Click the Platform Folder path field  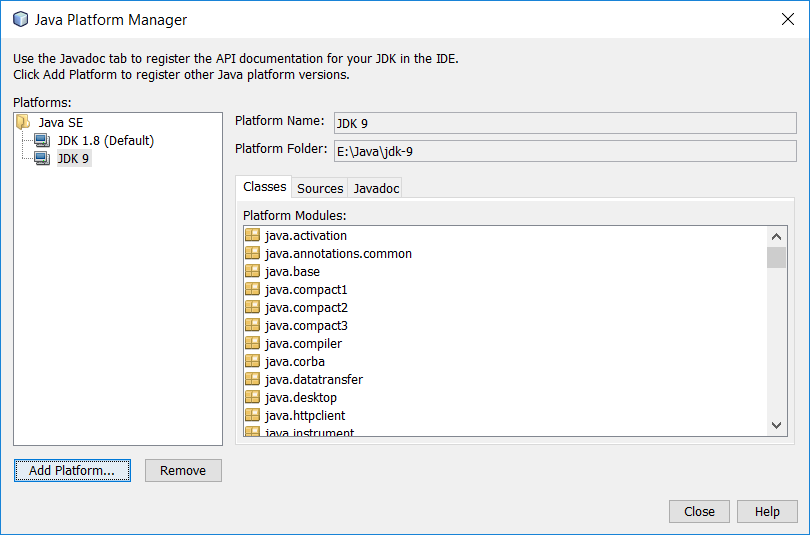563,151
